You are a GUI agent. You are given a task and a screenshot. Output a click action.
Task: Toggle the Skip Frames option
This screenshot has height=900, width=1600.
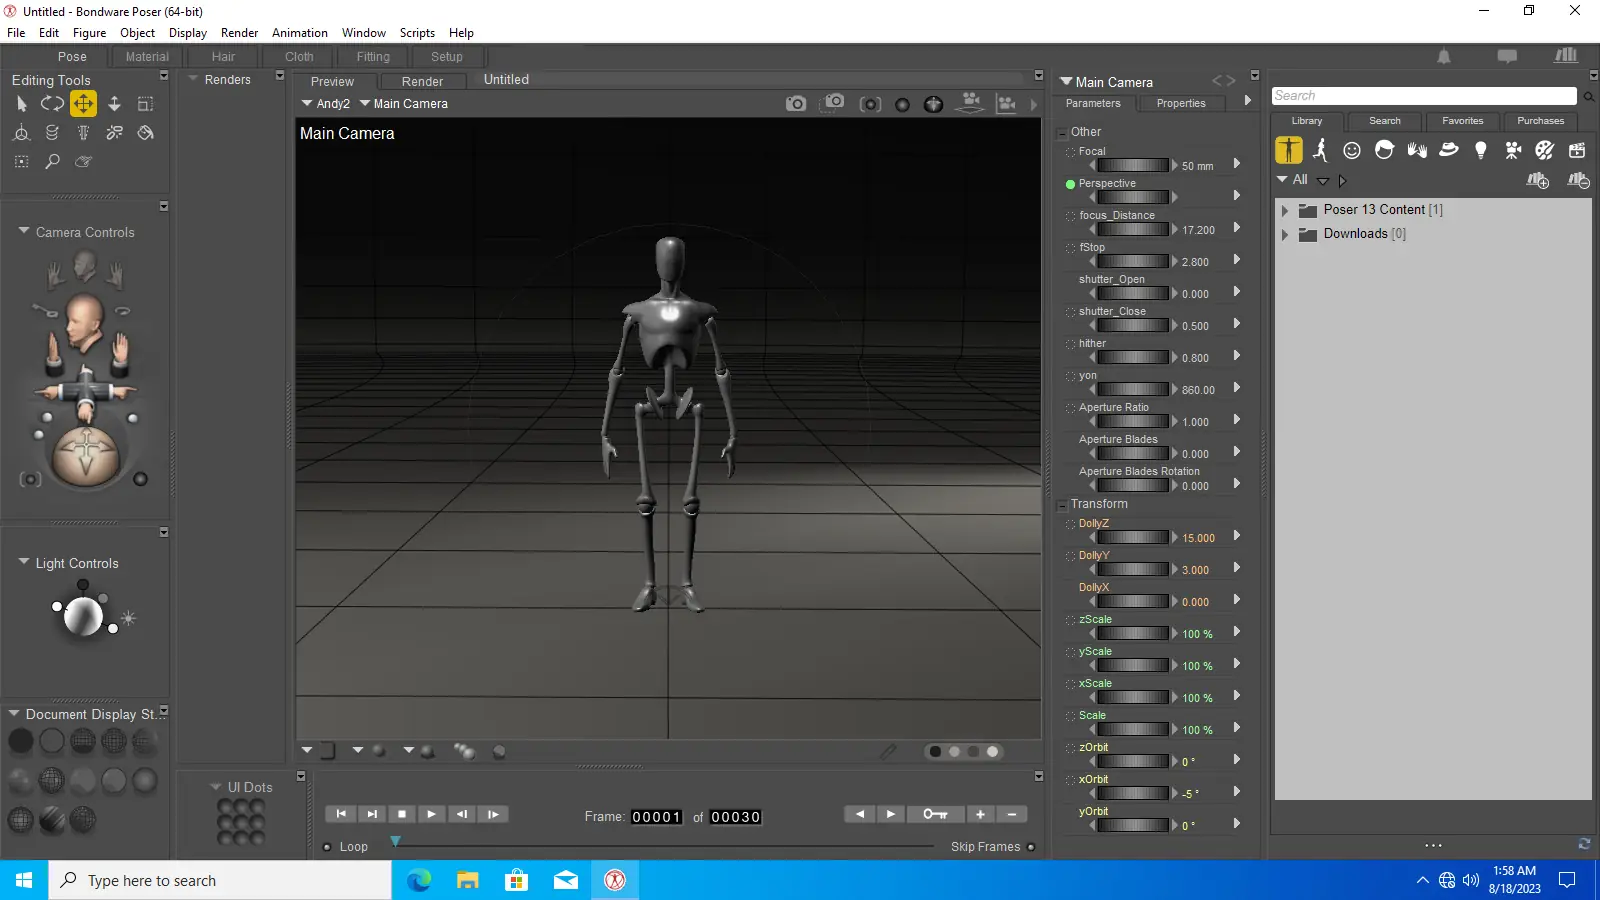[x=1031, y=847]
